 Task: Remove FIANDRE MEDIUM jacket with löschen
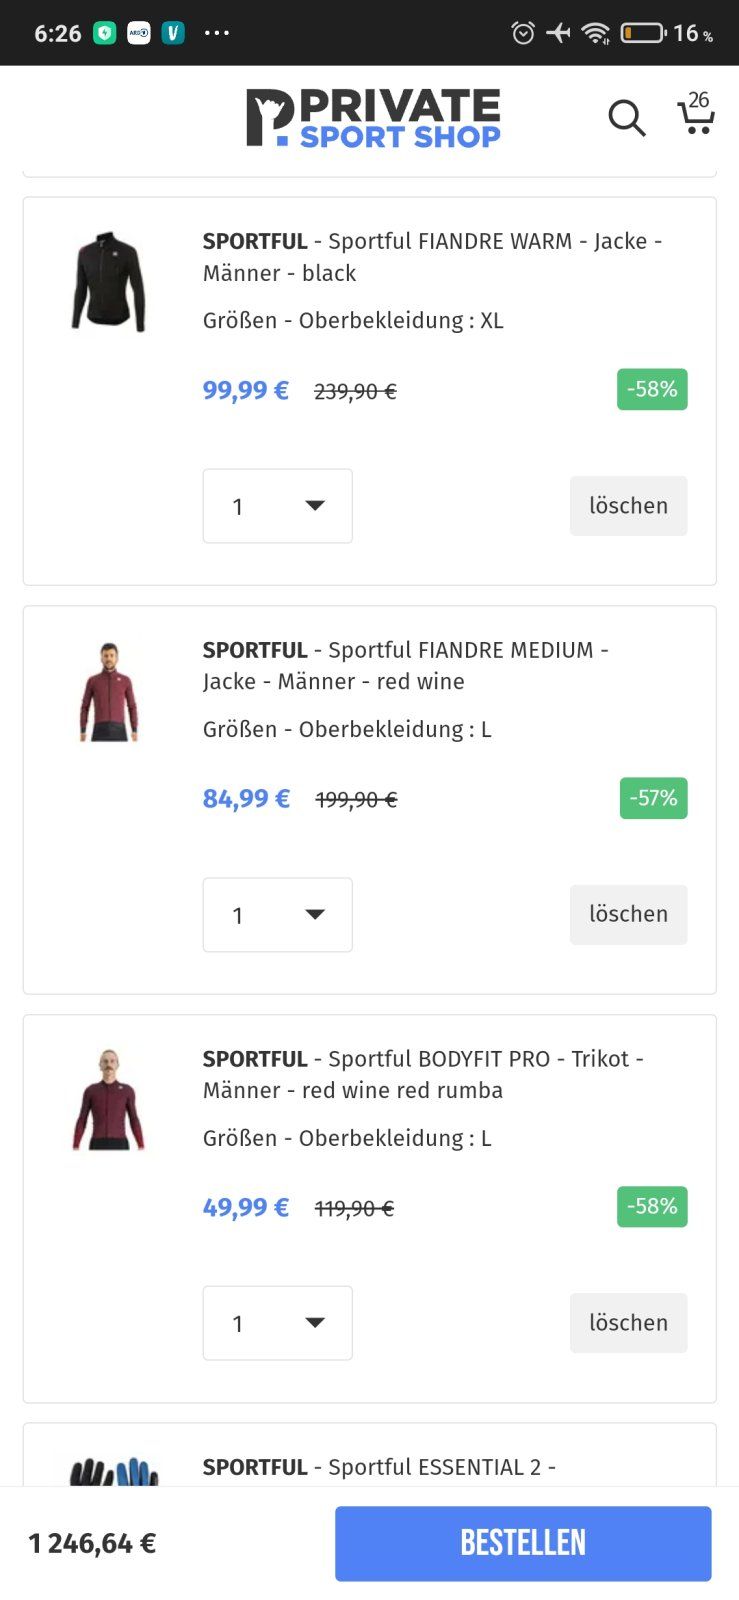coord(628,914)
